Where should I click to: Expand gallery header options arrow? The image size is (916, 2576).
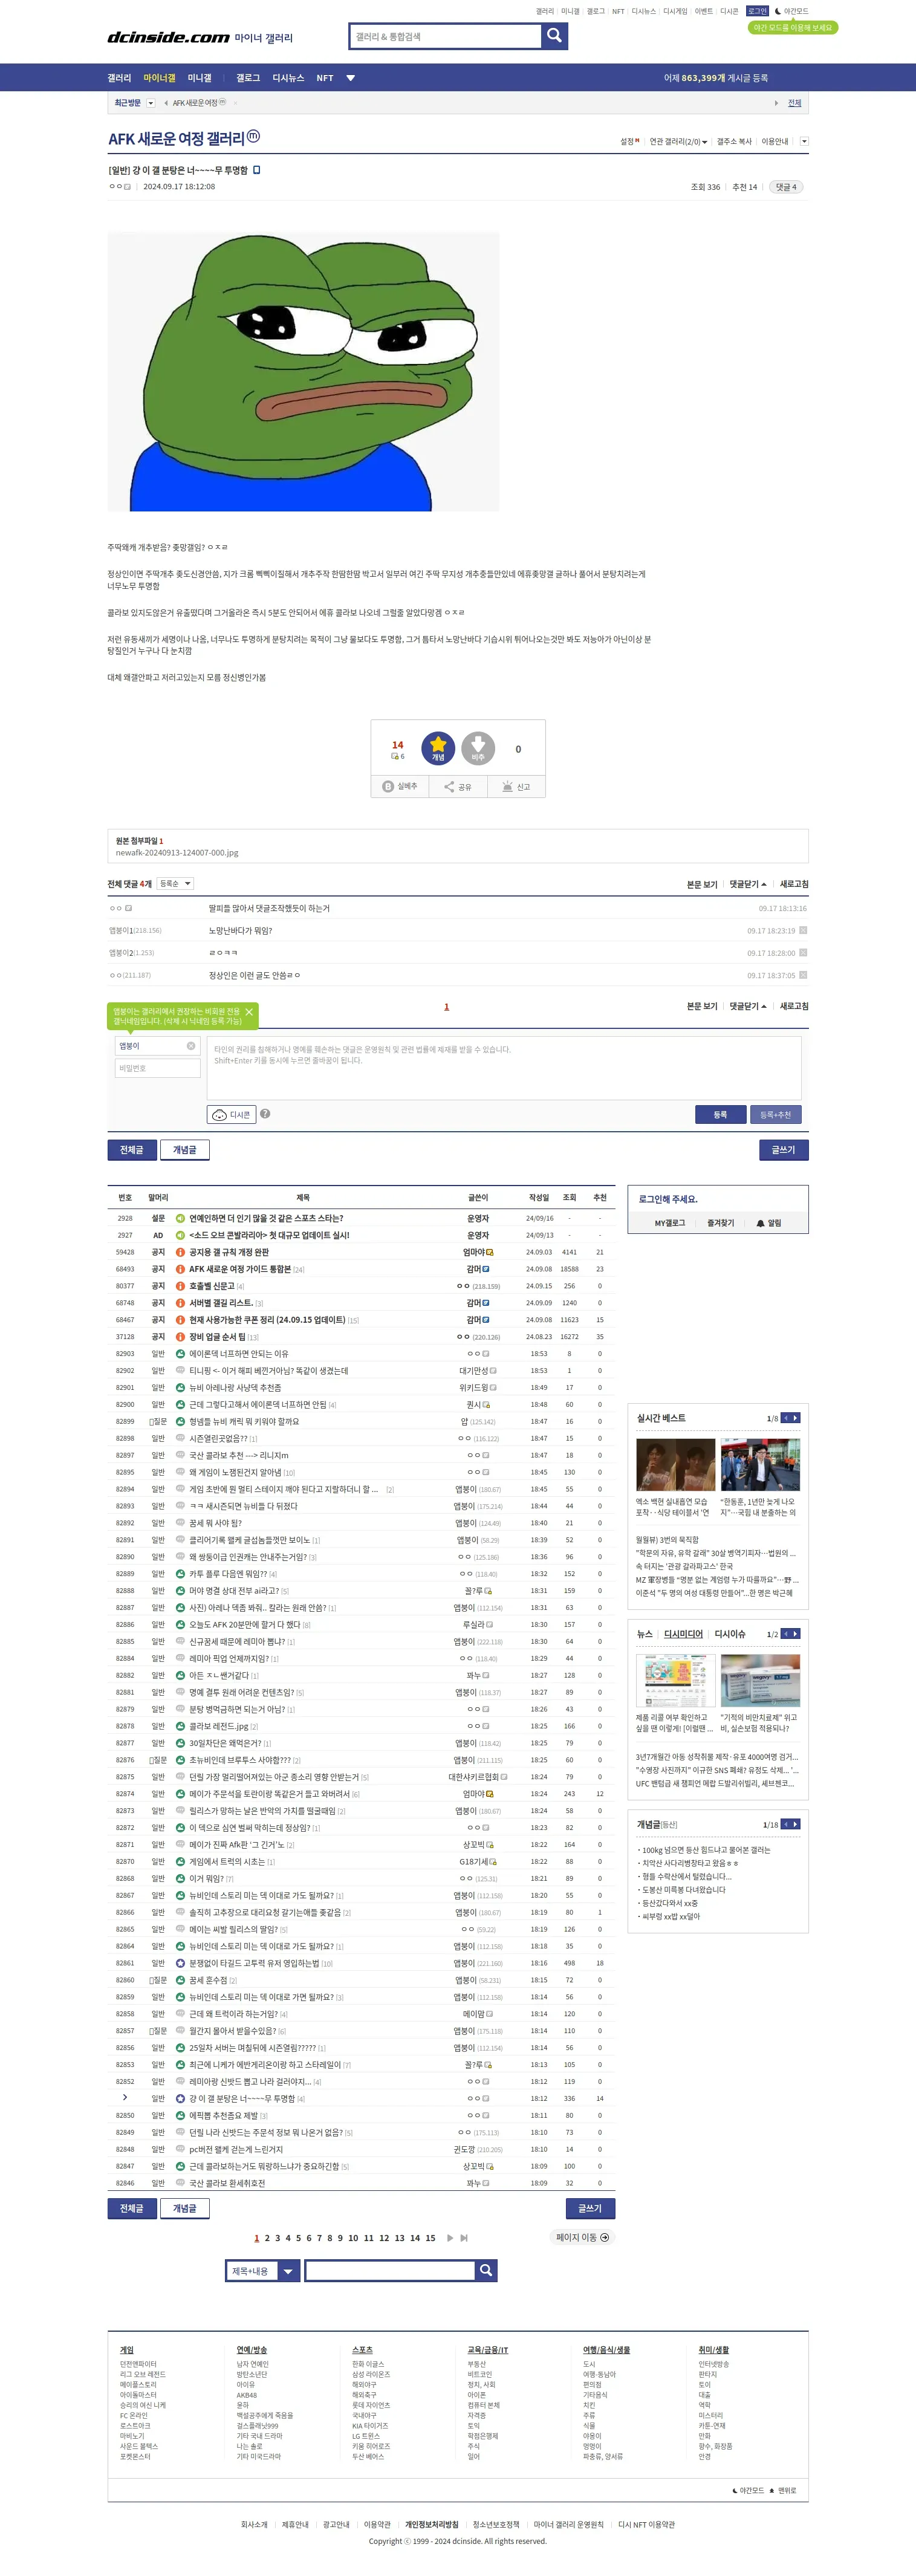click(804, 142)
